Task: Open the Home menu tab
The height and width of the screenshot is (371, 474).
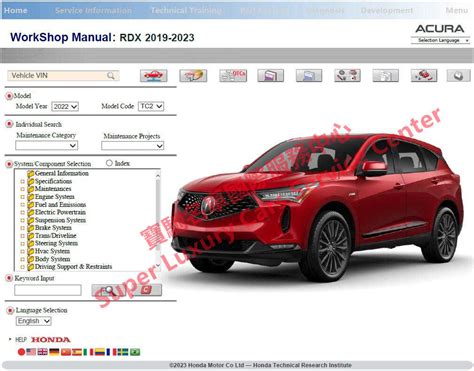Action: pos(16,10)
